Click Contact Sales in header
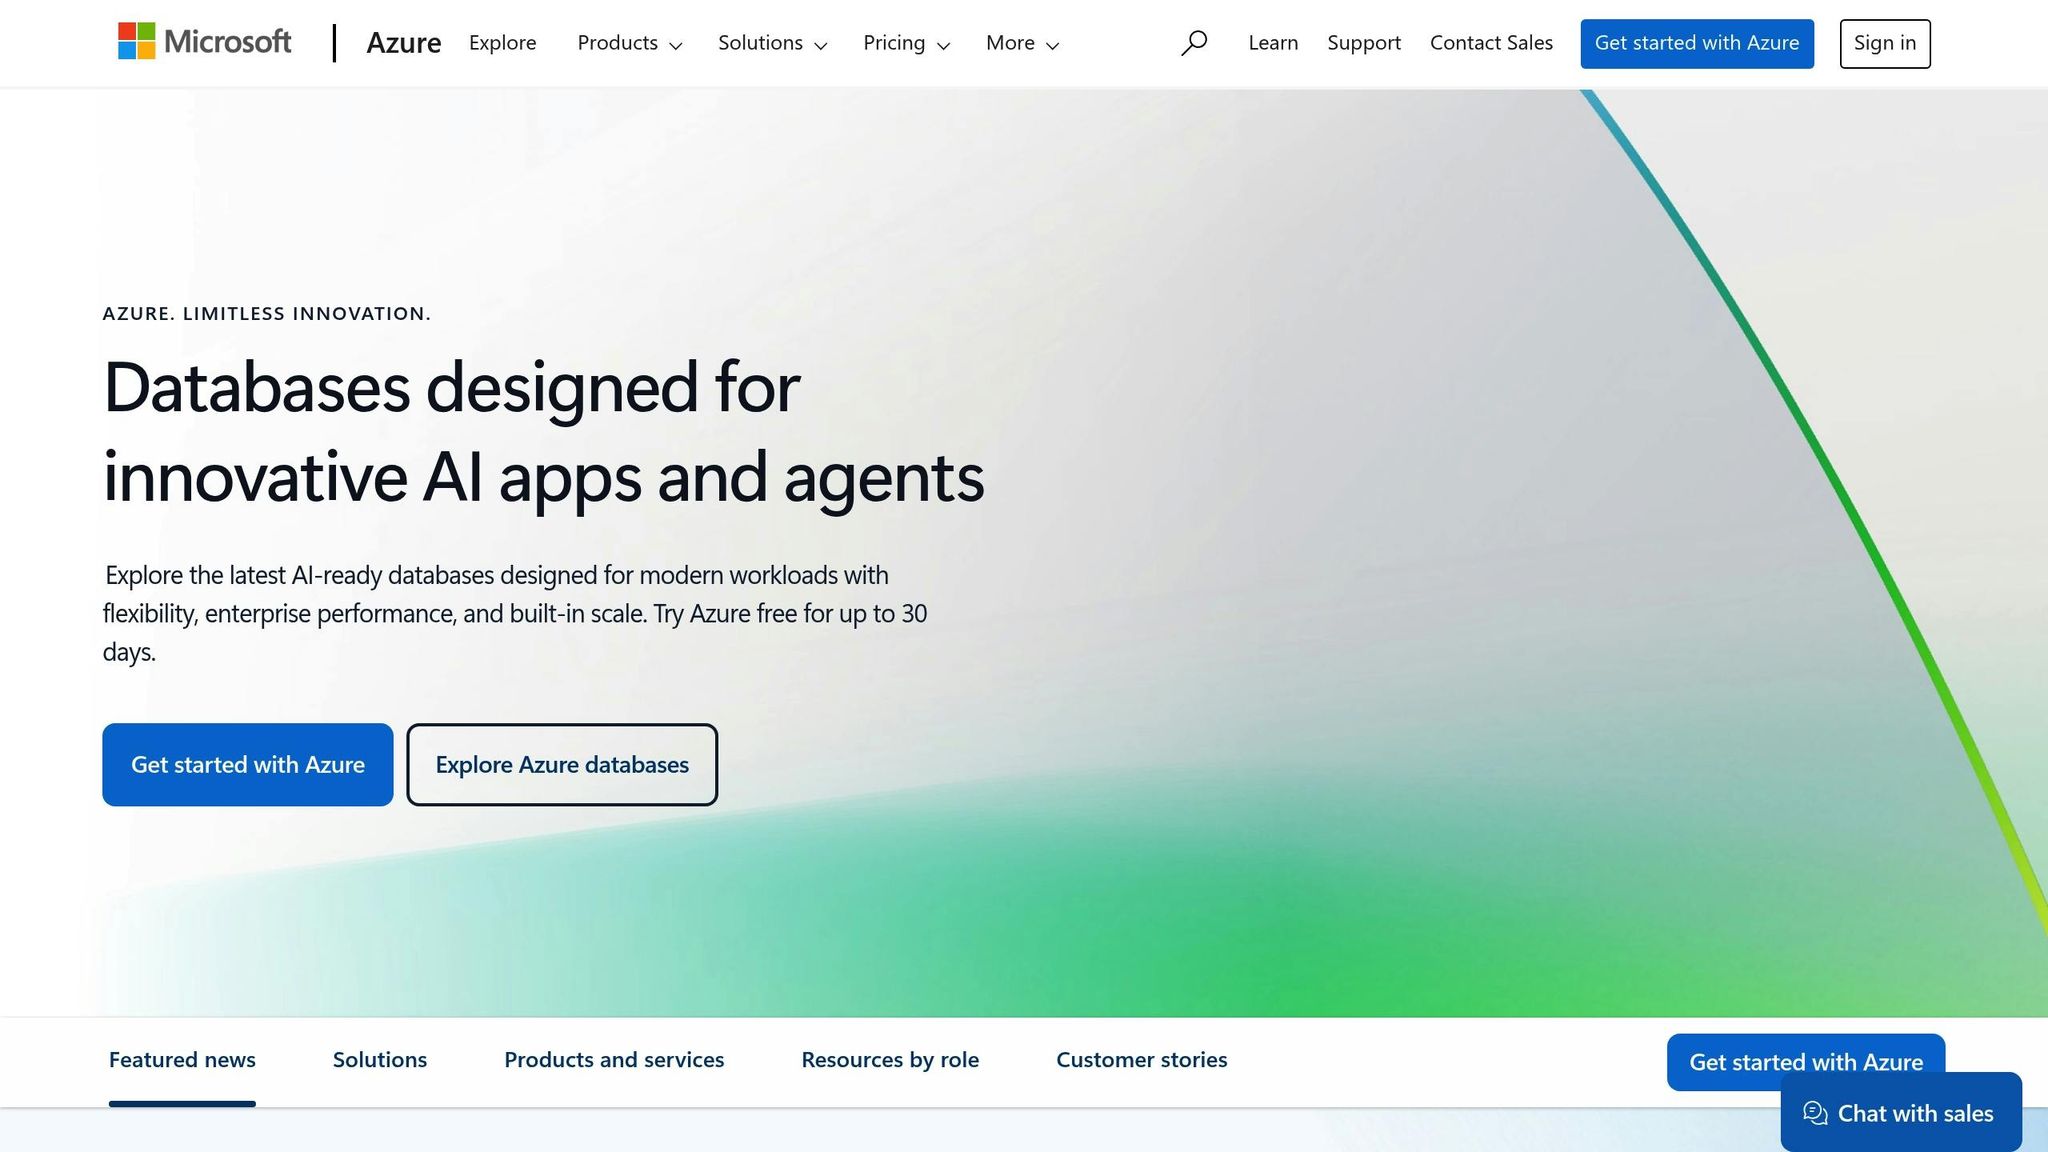The image size is (2048, 1152). pyautogui.click(x=1491, y=43)
